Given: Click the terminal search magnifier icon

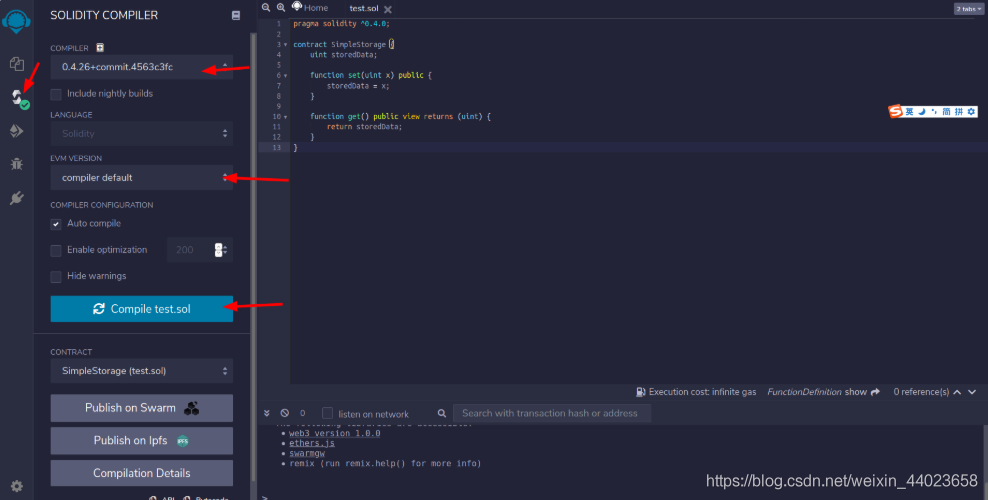Looking at the screenshot, I should tap(442, 413).
